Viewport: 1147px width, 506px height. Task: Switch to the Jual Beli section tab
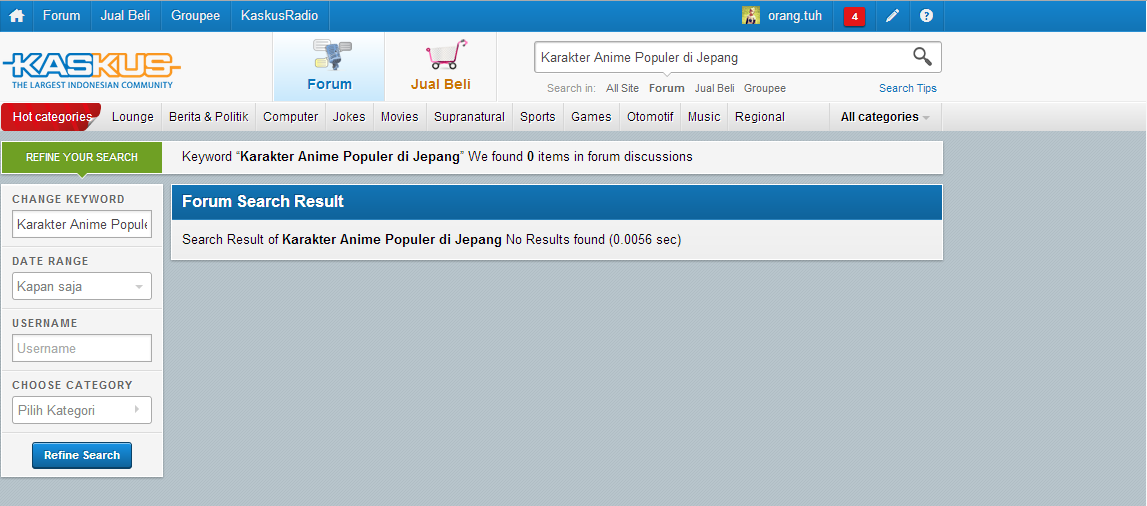[x=440, y=67]
